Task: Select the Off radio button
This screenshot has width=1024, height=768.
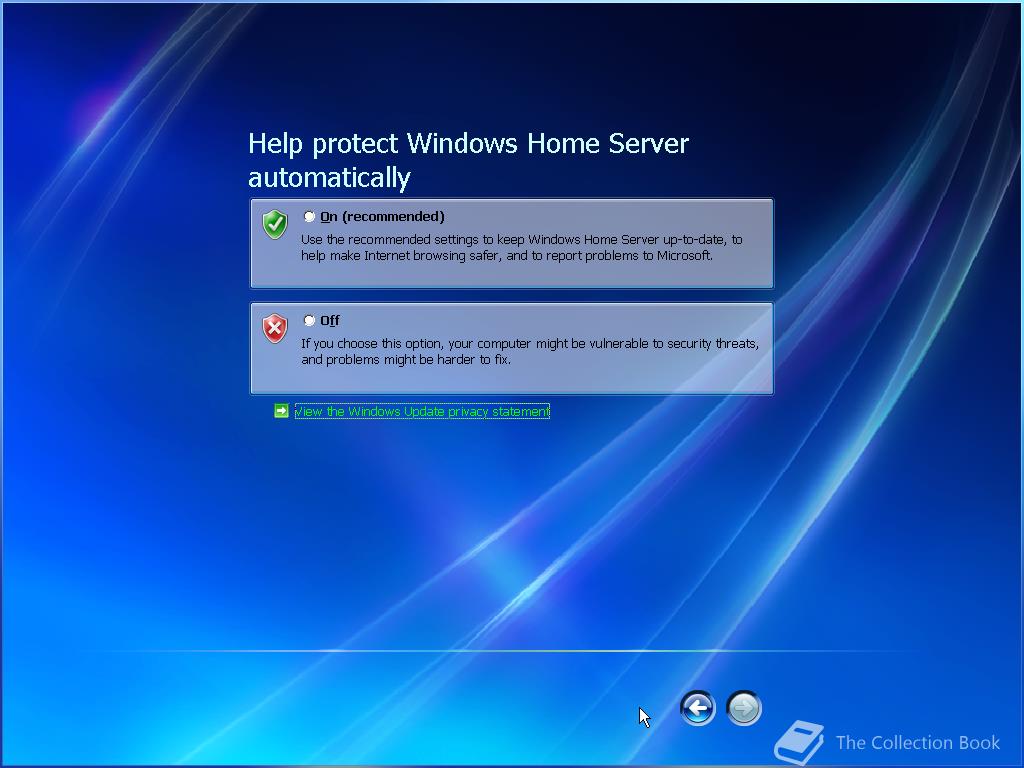Action: [x=310, y=320]
